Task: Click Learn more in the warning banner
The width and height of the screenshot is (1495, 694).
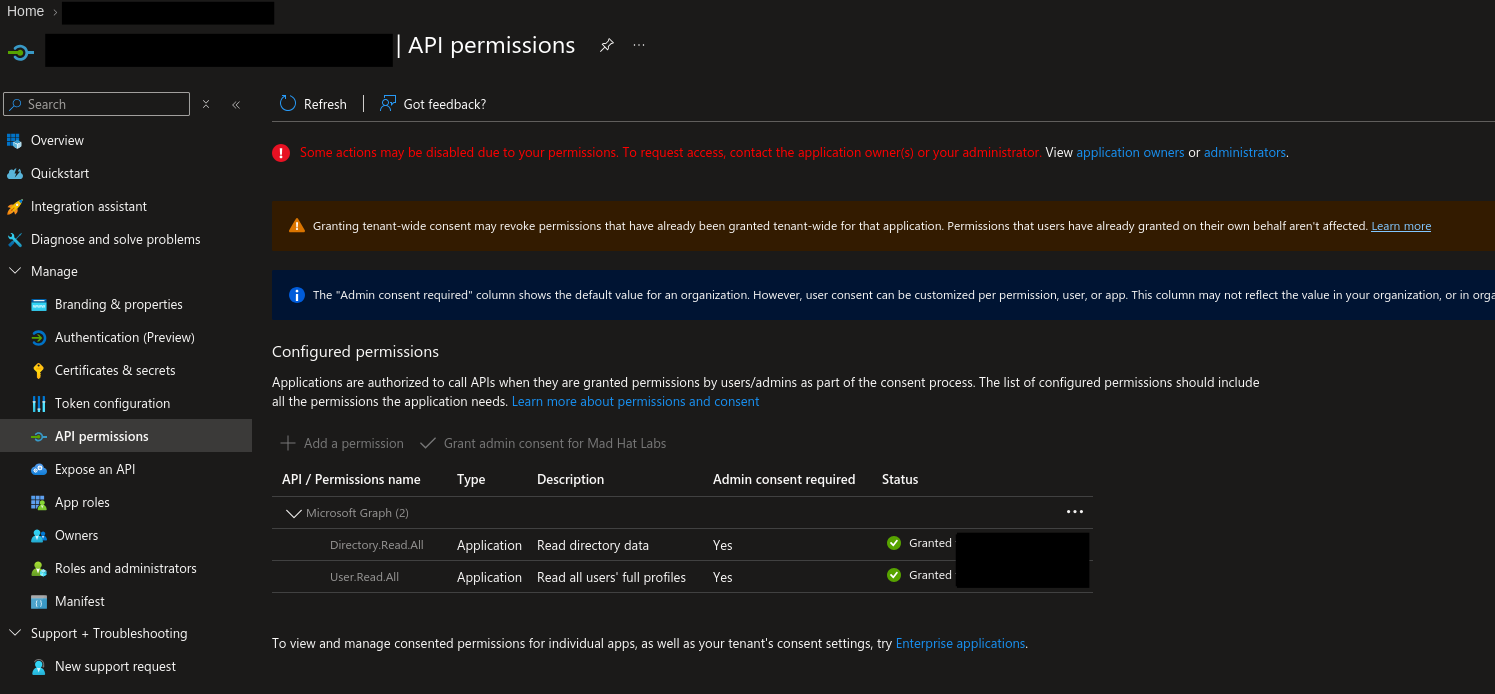Action: (x=1401, y=226)
